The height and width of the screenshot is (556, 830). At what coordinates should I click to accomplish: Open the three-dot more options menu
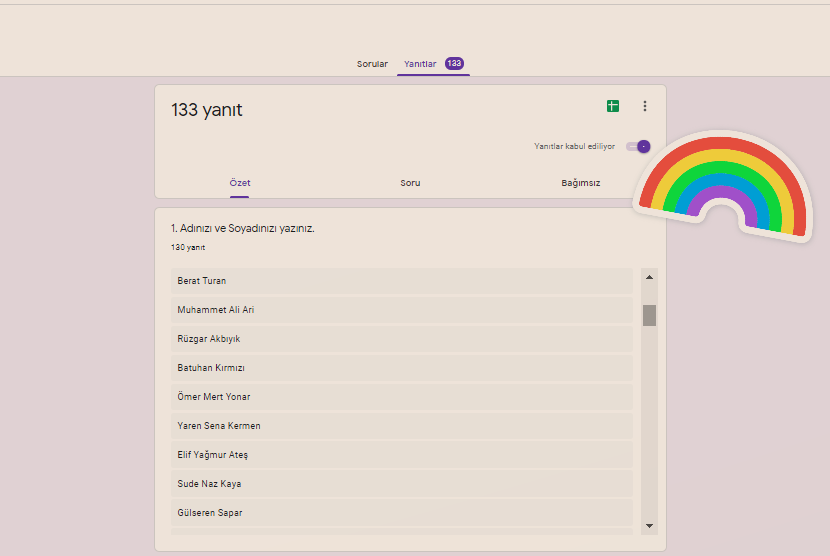tap(645, 106)
